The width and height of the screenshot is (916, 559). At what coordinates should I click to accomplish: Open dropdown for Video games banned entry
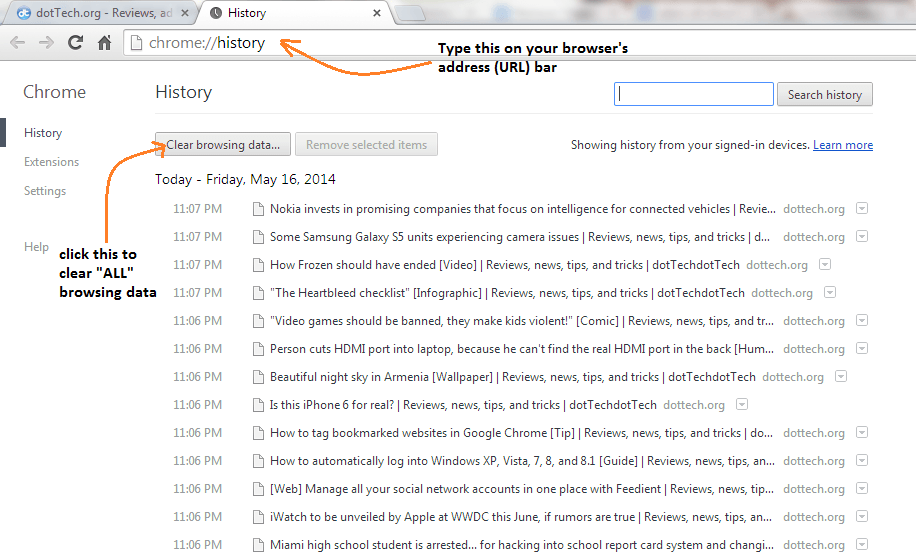tap(862, 320)
